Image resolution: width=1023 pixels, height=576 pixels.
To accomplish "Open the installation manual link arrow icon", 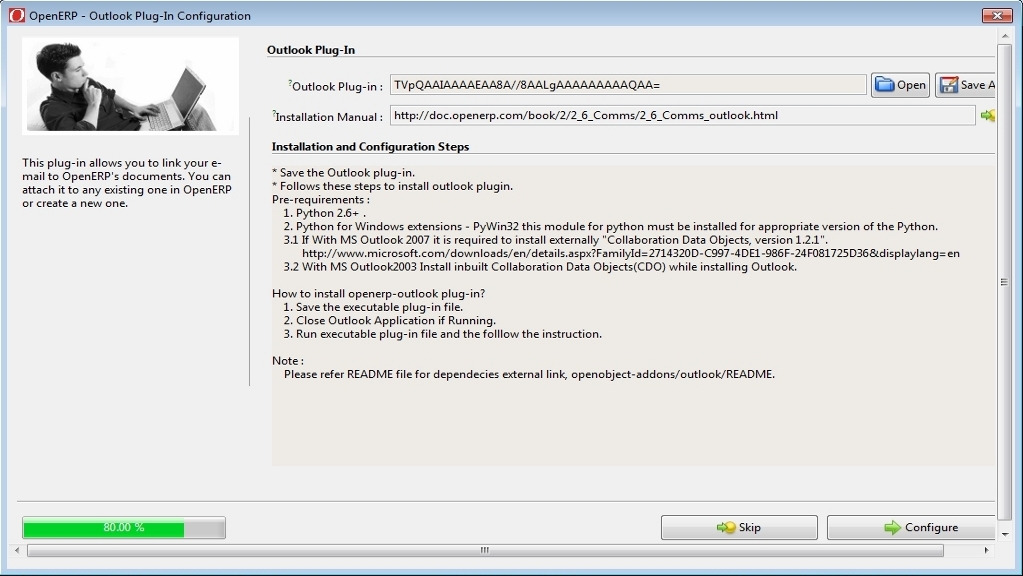I will click(987, 116).
